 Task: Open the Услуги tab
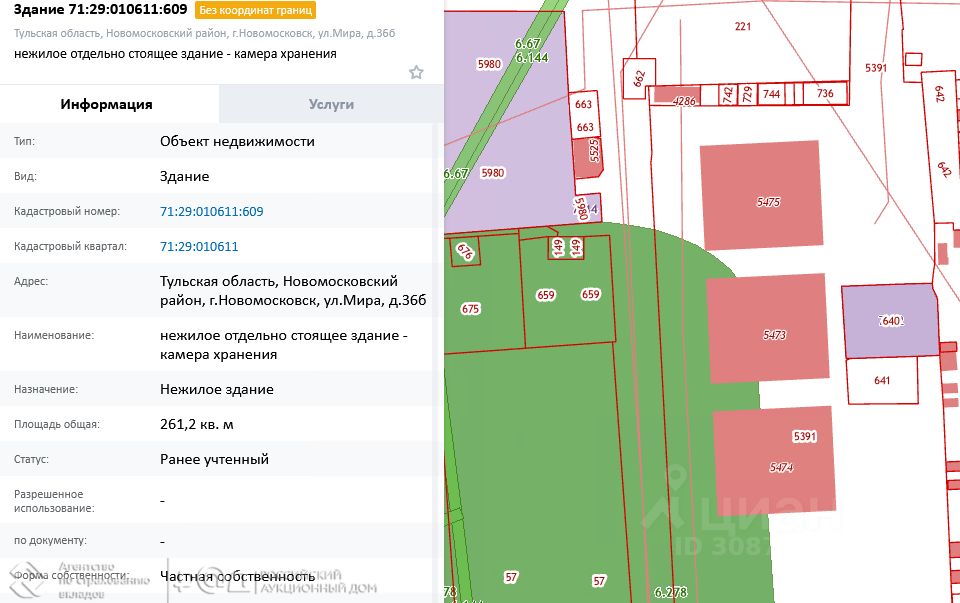click(x=331, y=104)
